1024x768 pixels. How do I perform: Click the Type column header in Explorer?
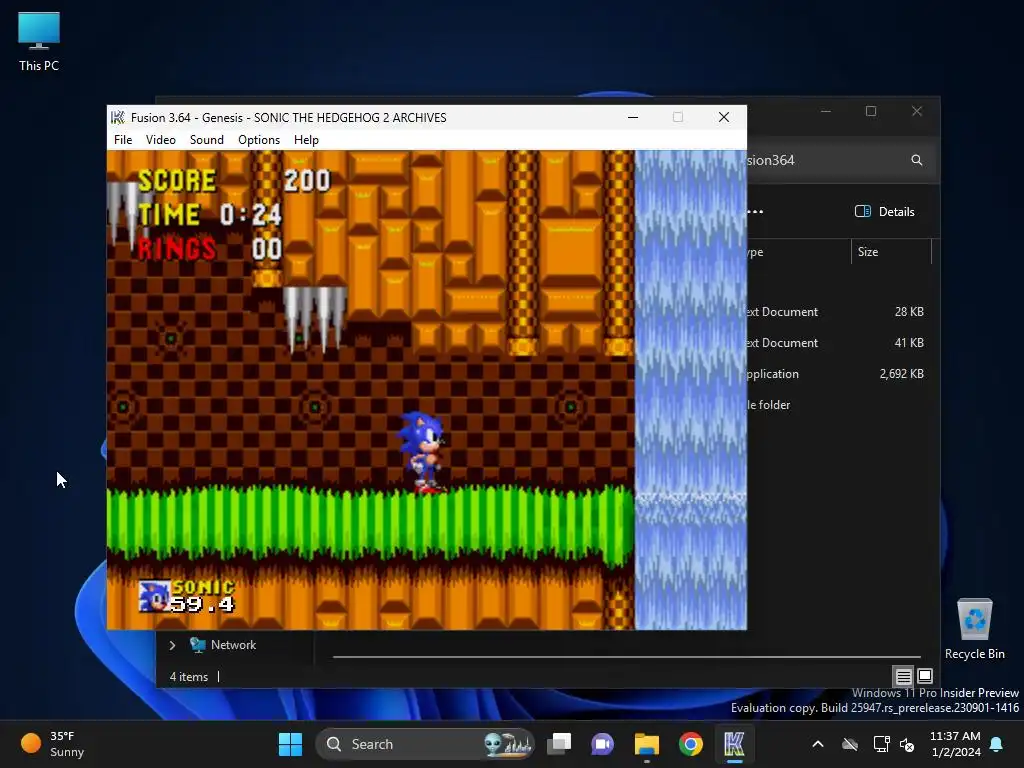(x=798, y=252)
